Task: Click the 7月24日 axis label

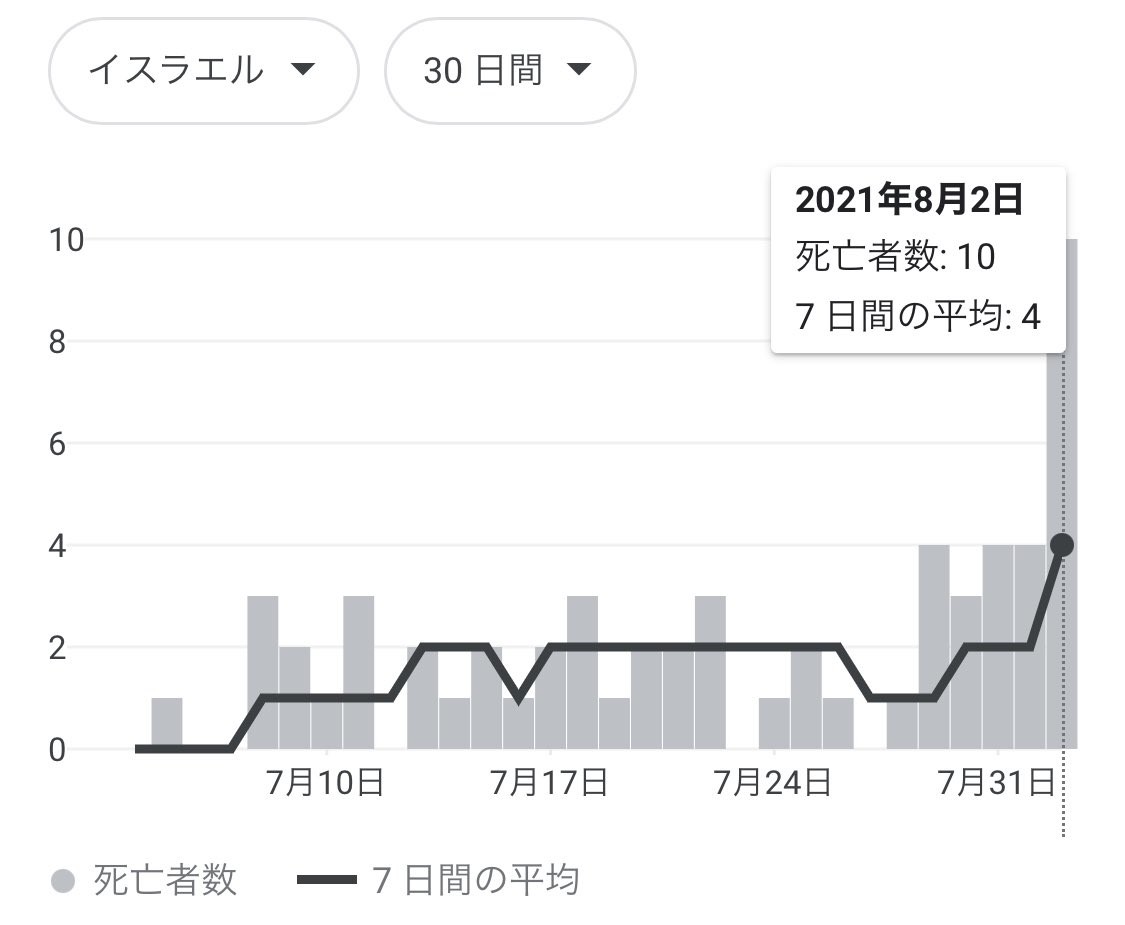Action: click(x=773, y=782)
